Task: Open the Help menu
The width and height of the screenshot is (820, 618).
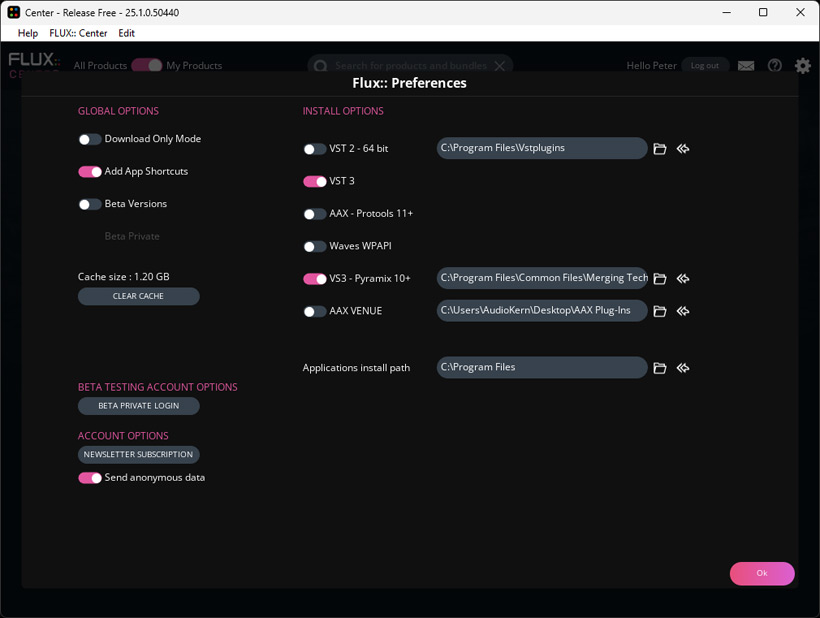Action: (x=28, y=33)
